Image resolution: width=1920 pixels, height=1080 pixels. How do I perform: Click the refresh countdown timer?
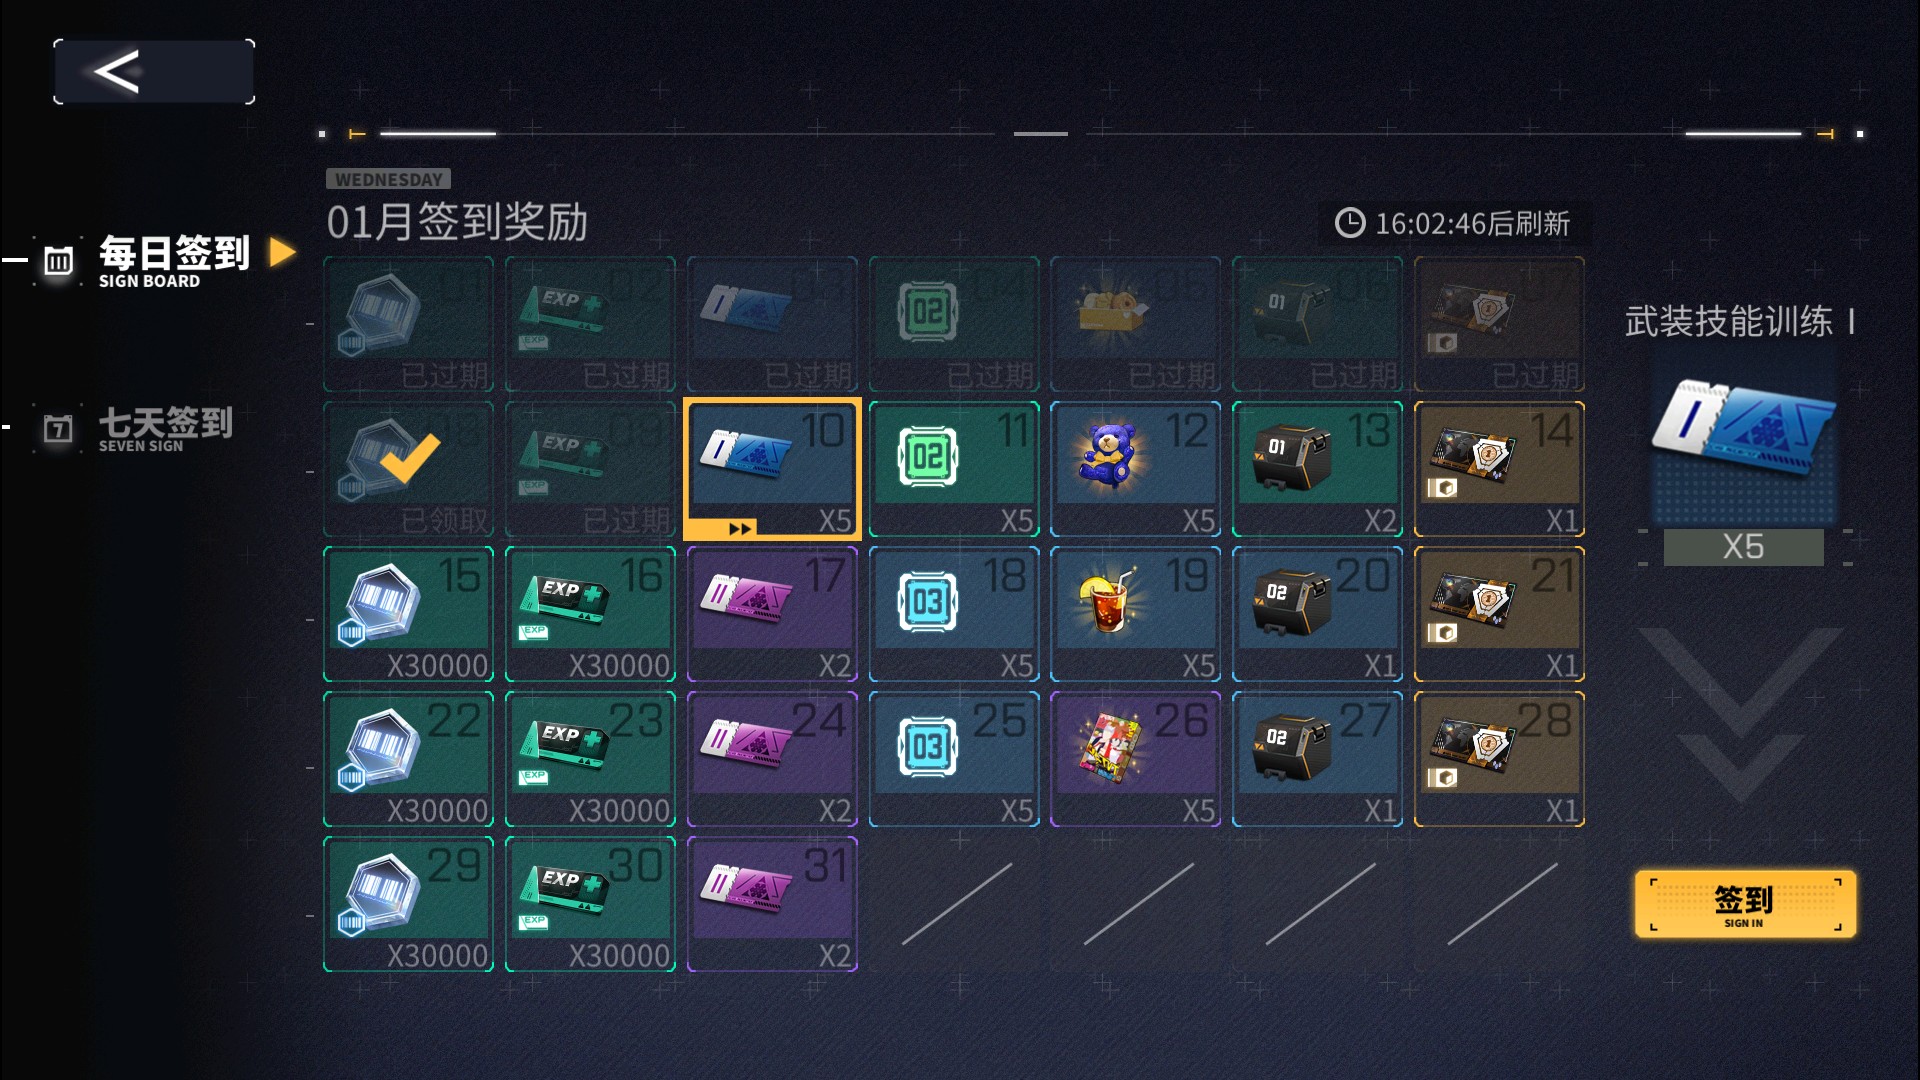(1453, 223)
